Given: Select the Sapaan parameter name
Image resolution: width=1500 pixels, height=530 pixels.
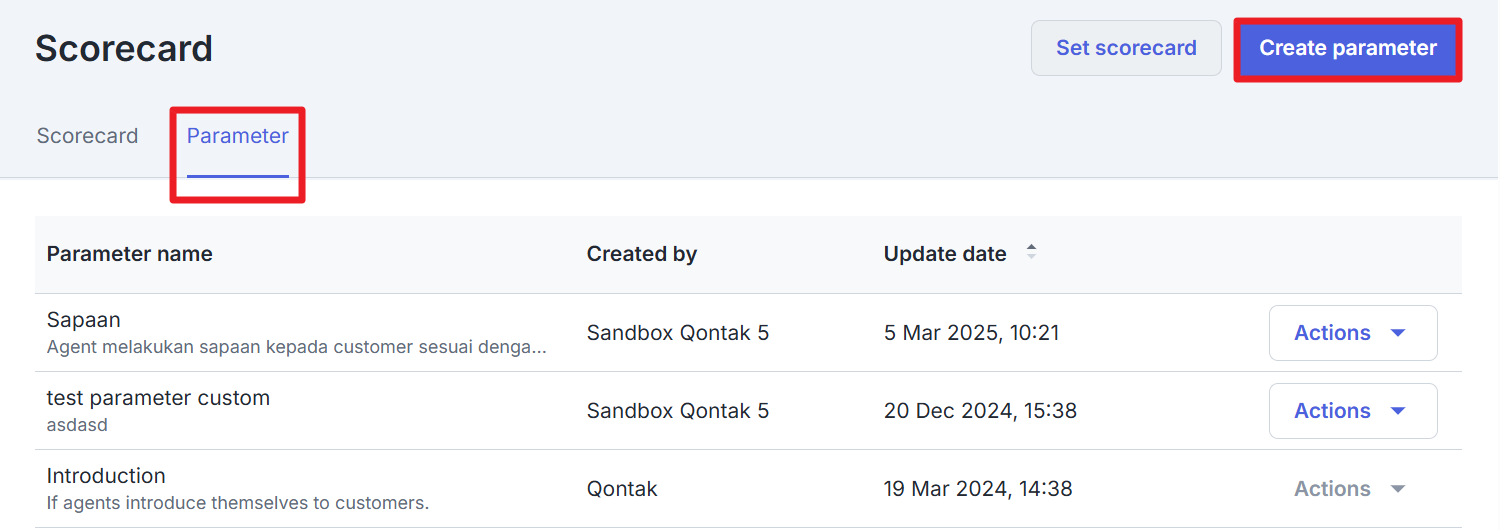Looking at the screenshot, I should pyautogui.click(x=84, y=320).
